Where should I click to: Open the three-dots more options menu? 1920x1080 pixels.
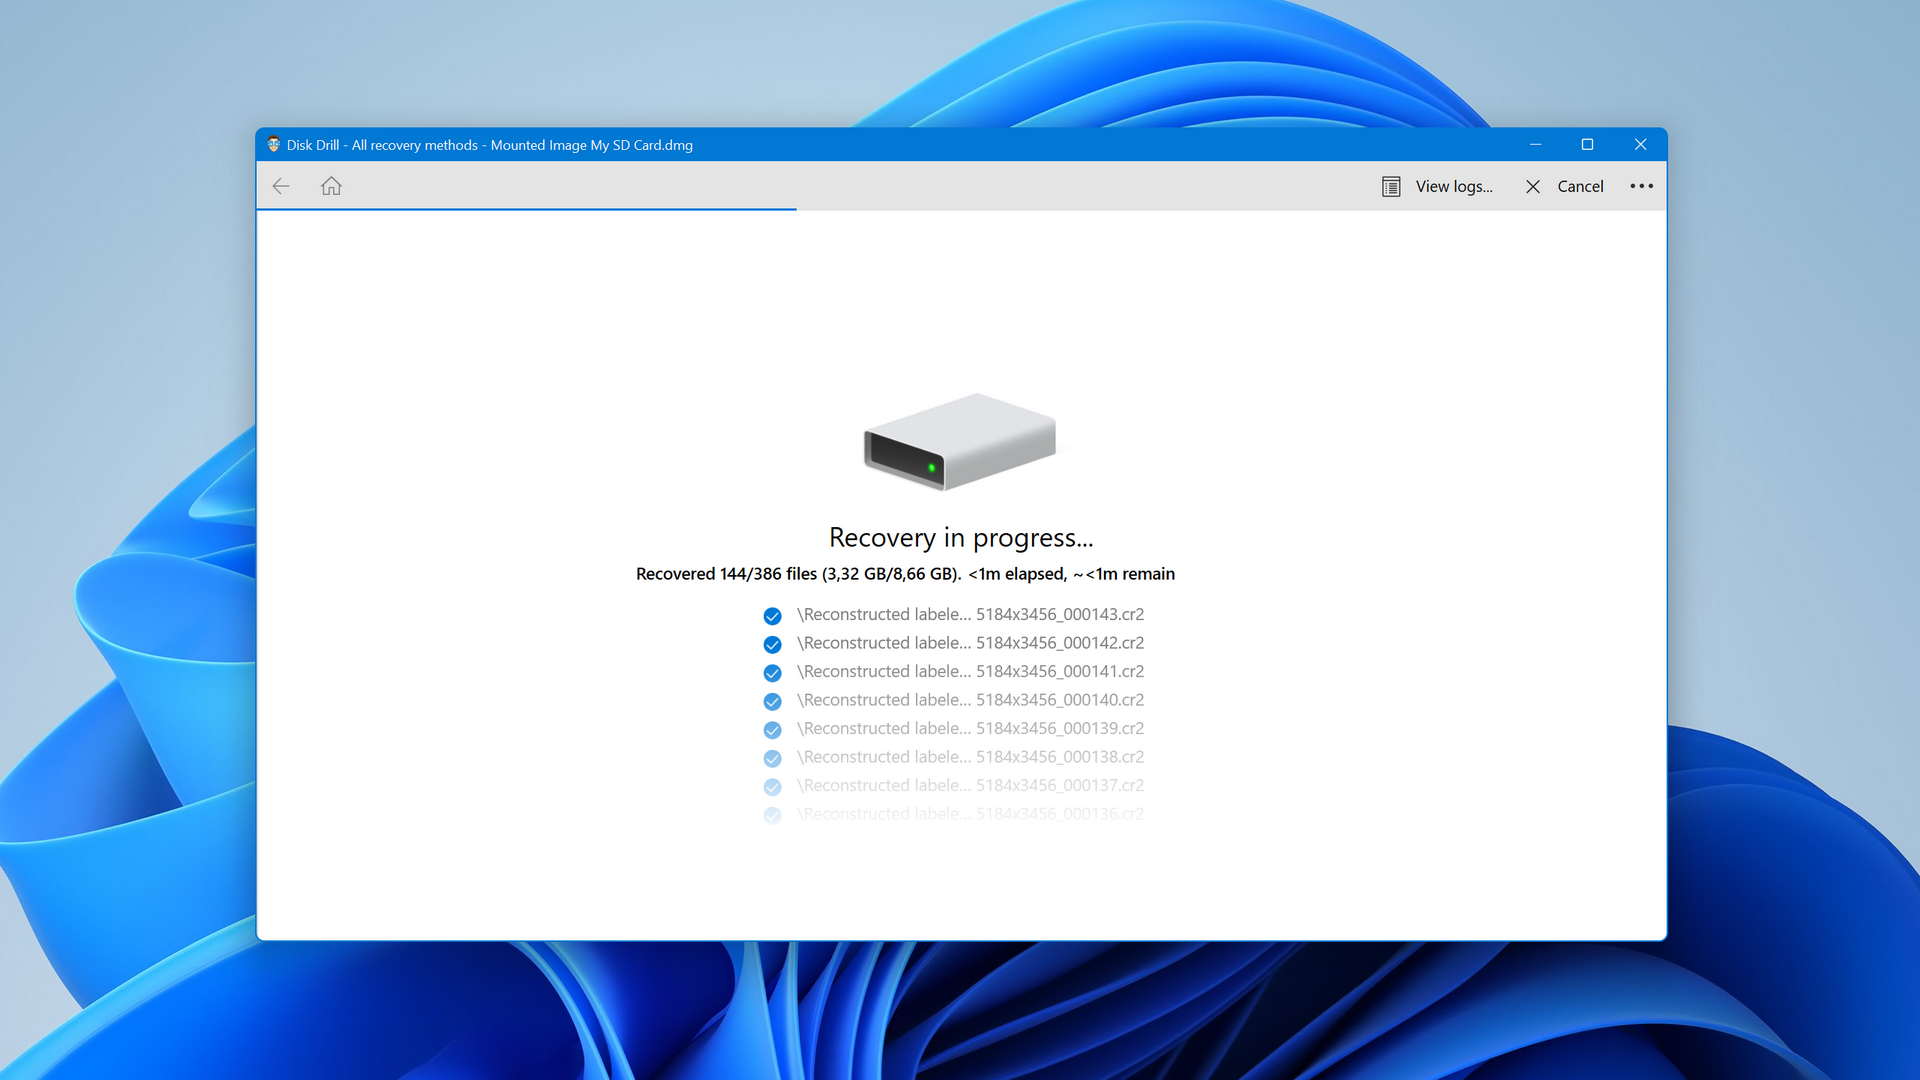[1641, 186]
